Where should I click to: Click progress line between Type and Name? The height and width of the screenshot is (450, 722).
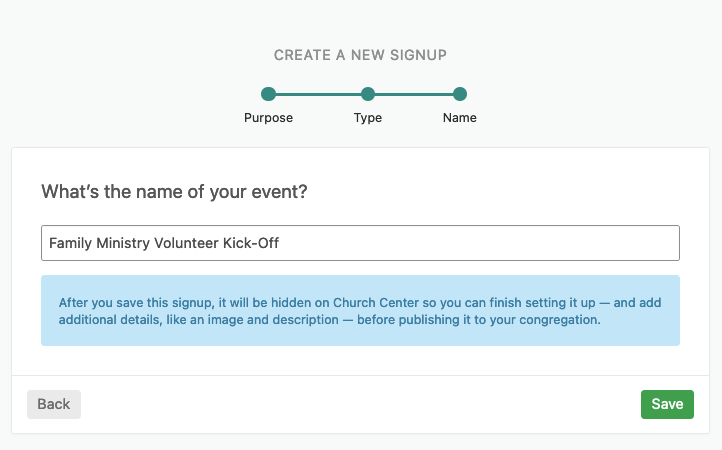(414, 95)
